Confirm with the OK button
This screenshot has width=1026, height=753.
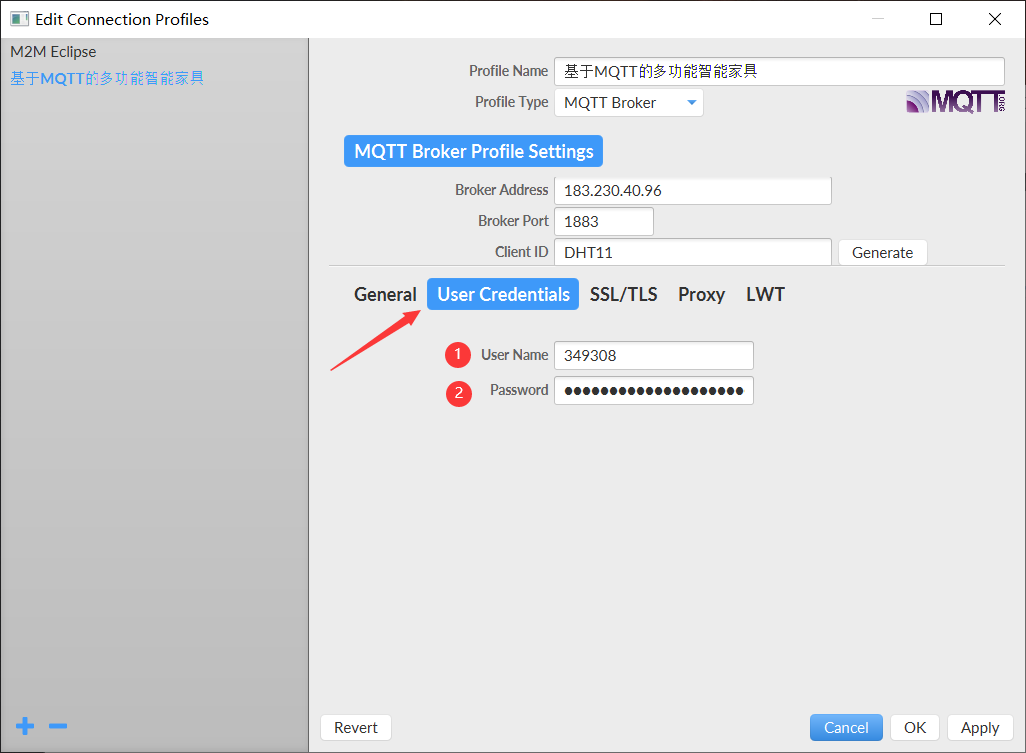(915, 727)
